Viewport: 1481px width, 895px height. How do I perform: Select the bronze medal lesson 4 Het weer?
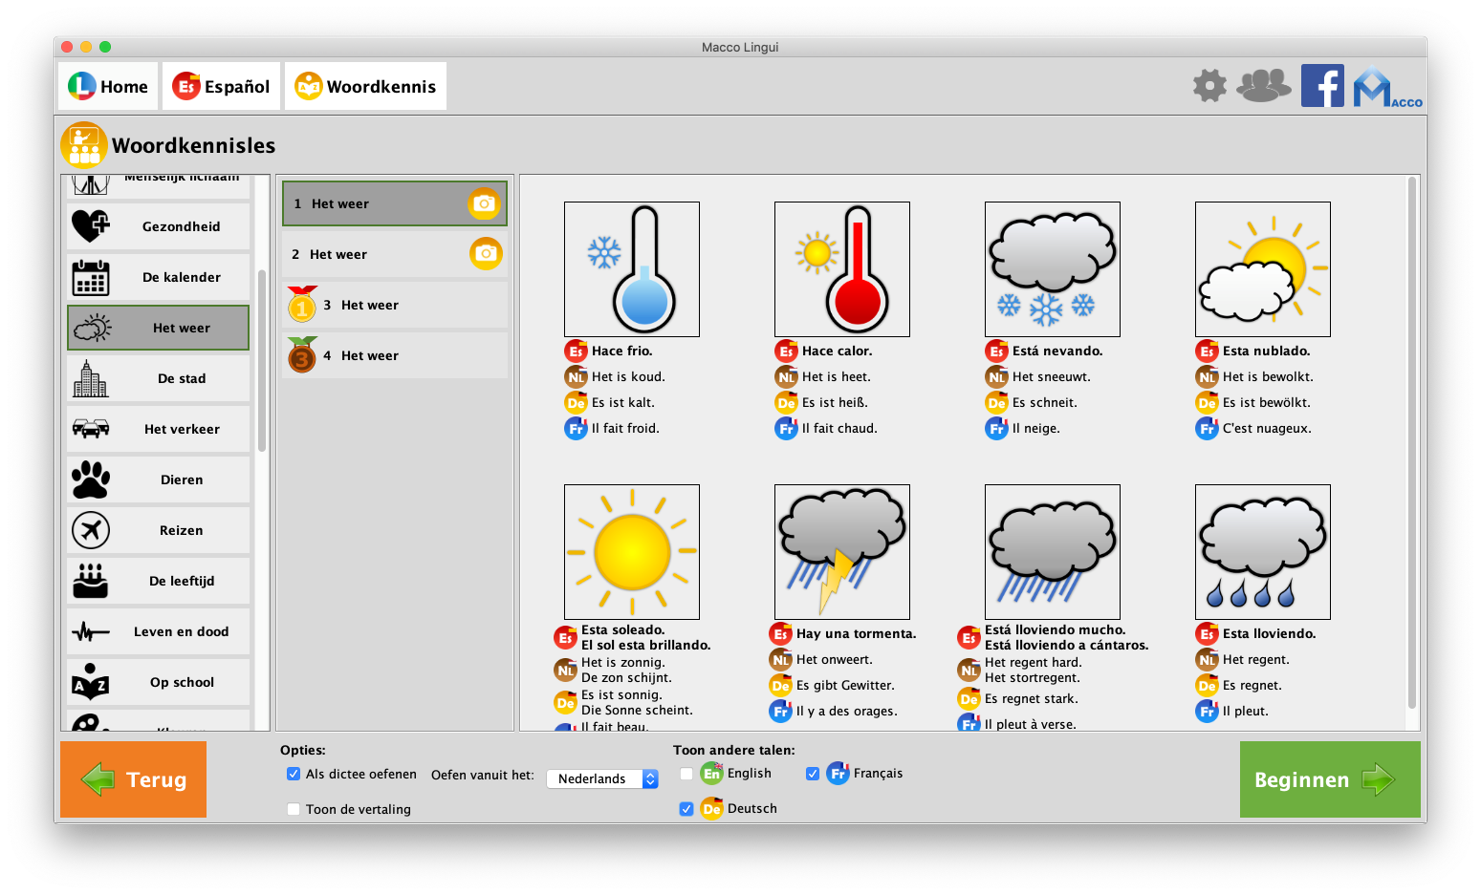pyautogui.click(x=394, y=356)
